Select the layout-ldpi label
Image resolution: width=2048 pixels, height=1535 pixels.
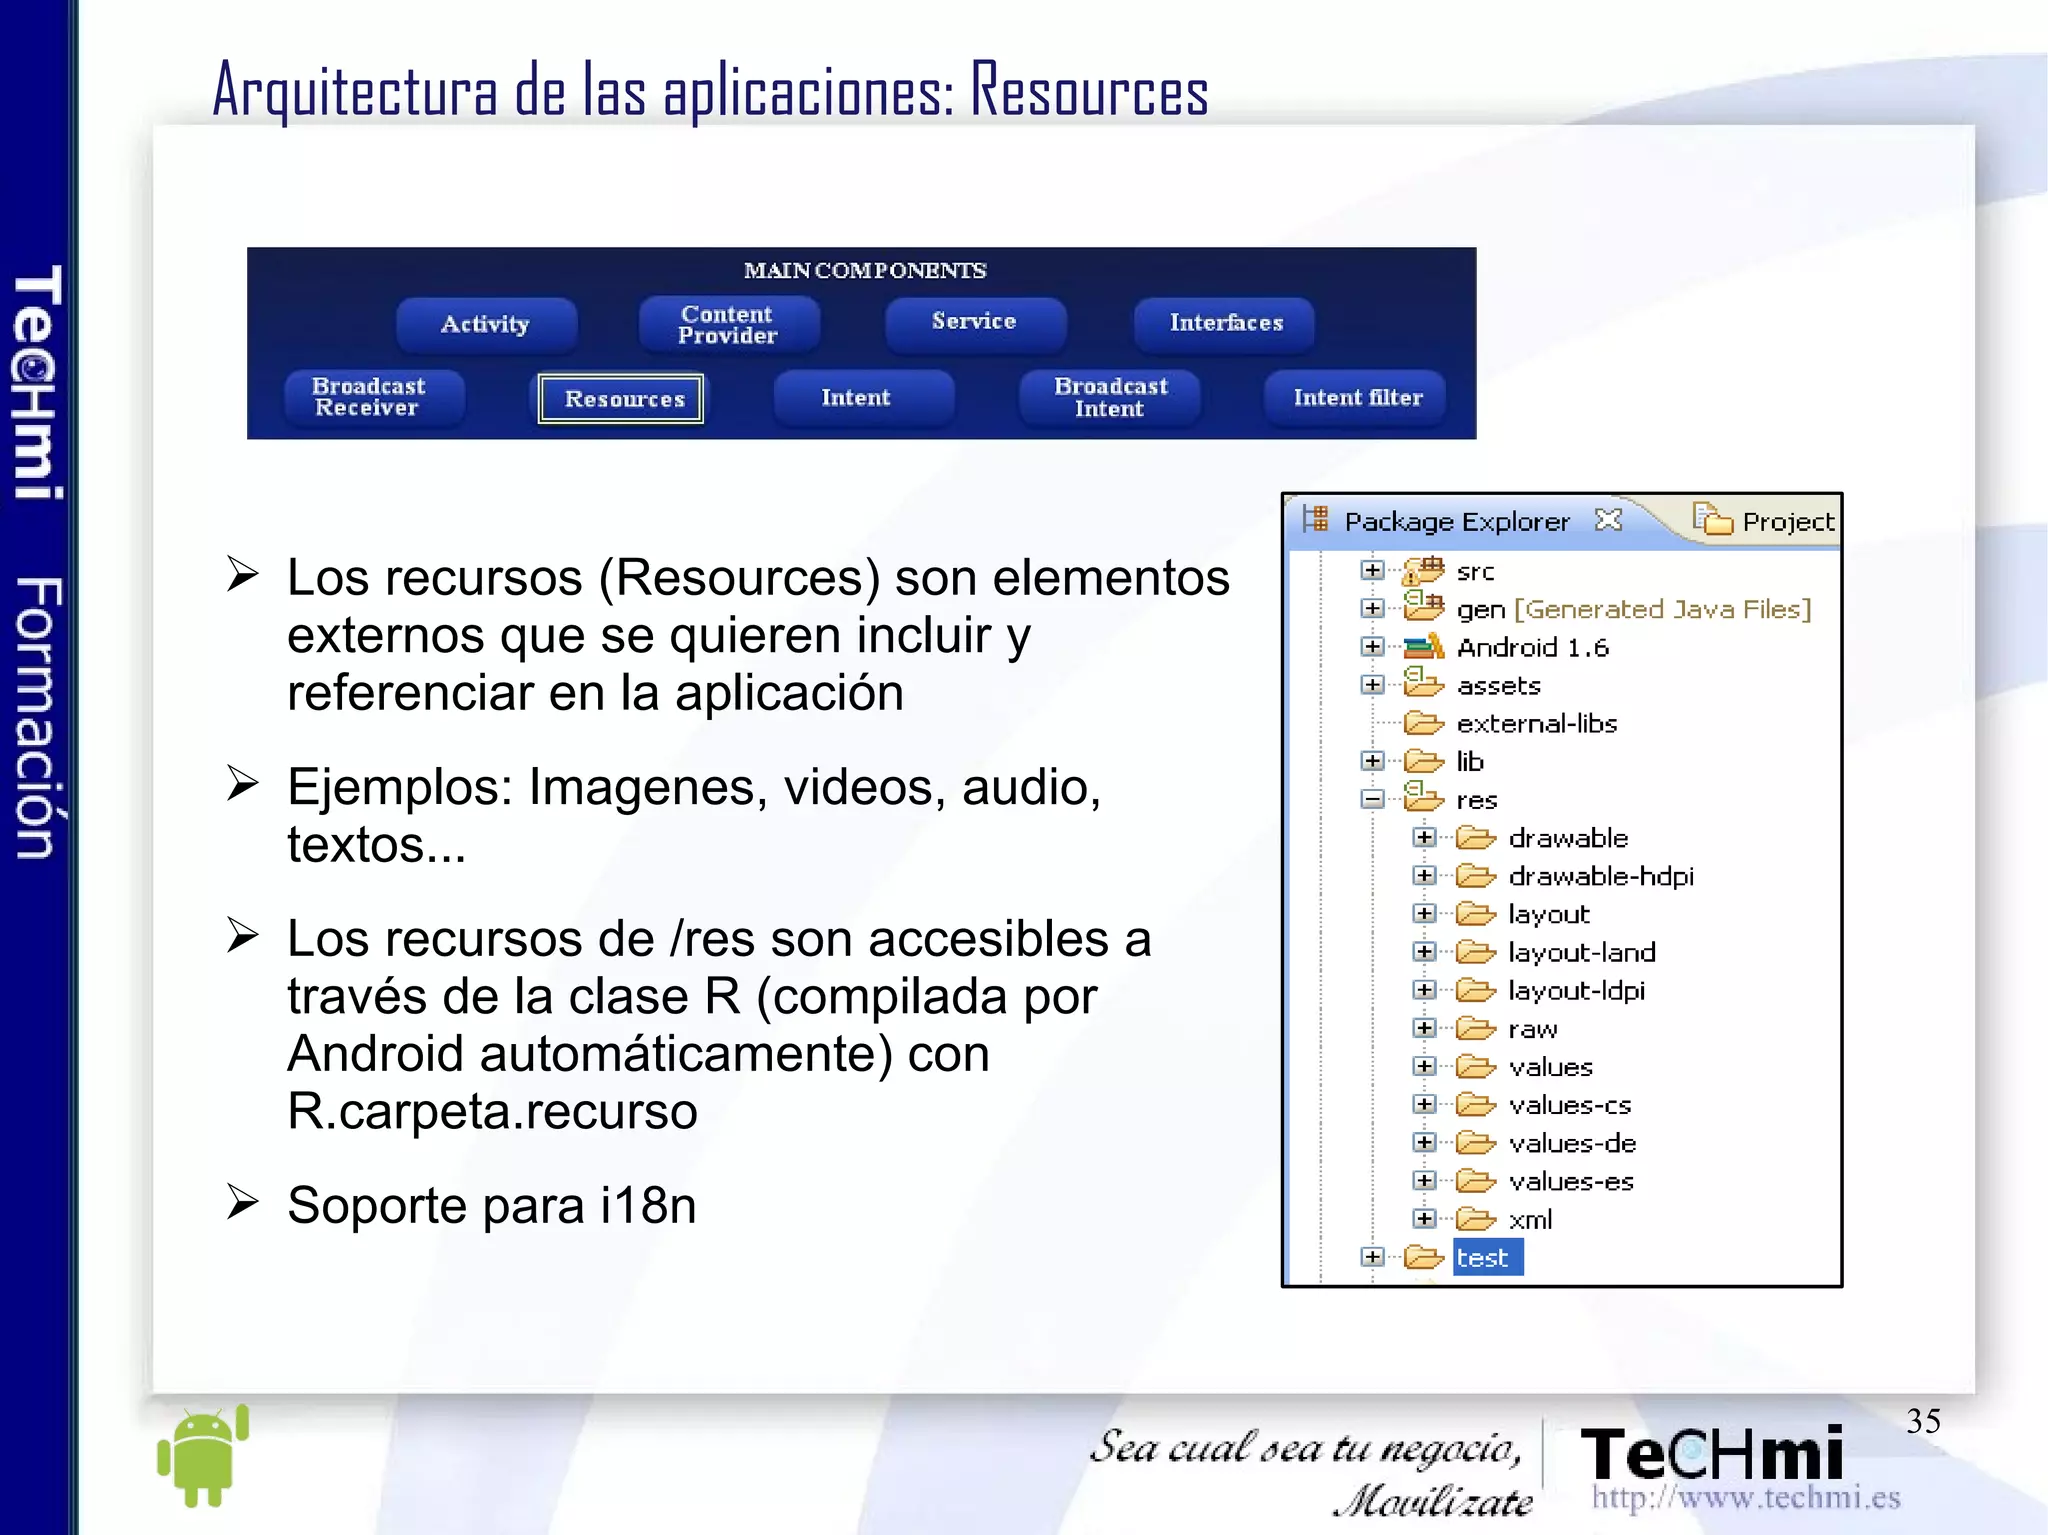(1577, 990)
